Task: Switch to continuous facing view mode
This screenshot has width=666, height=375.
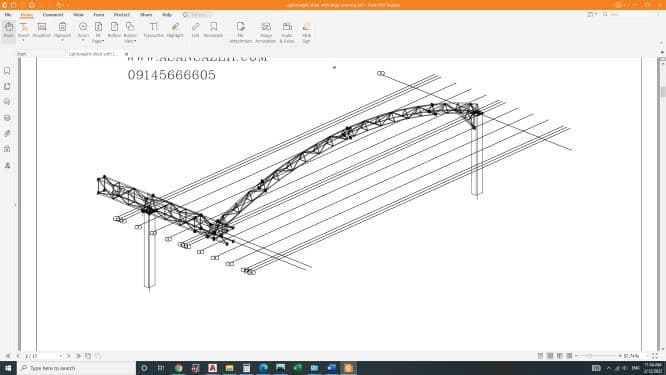Action: point(570,356)
